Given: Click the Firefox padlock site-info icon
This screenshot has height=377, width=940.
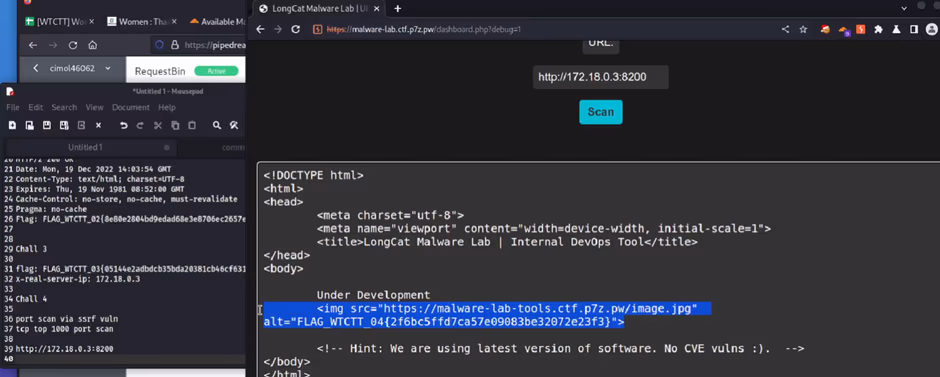Looking at the screenshot, I should [x=174, y=45].
